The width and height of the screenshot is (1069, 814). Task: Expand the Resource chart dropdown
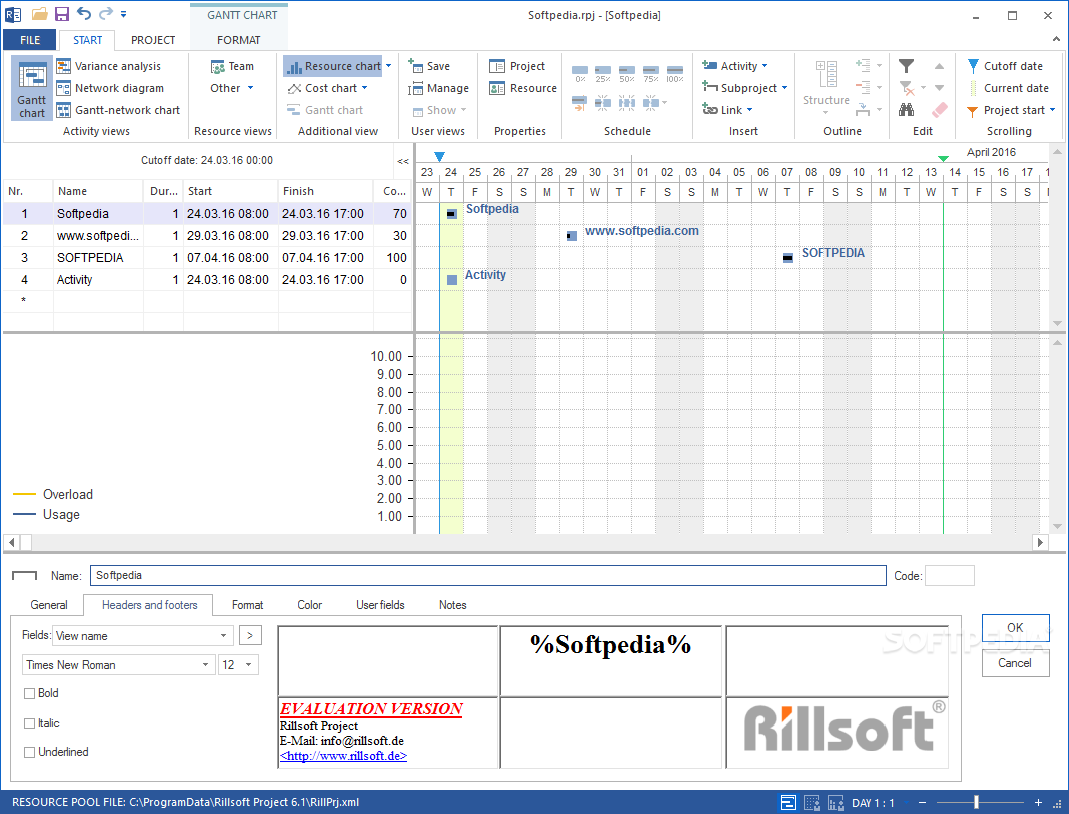click(389, 66)
